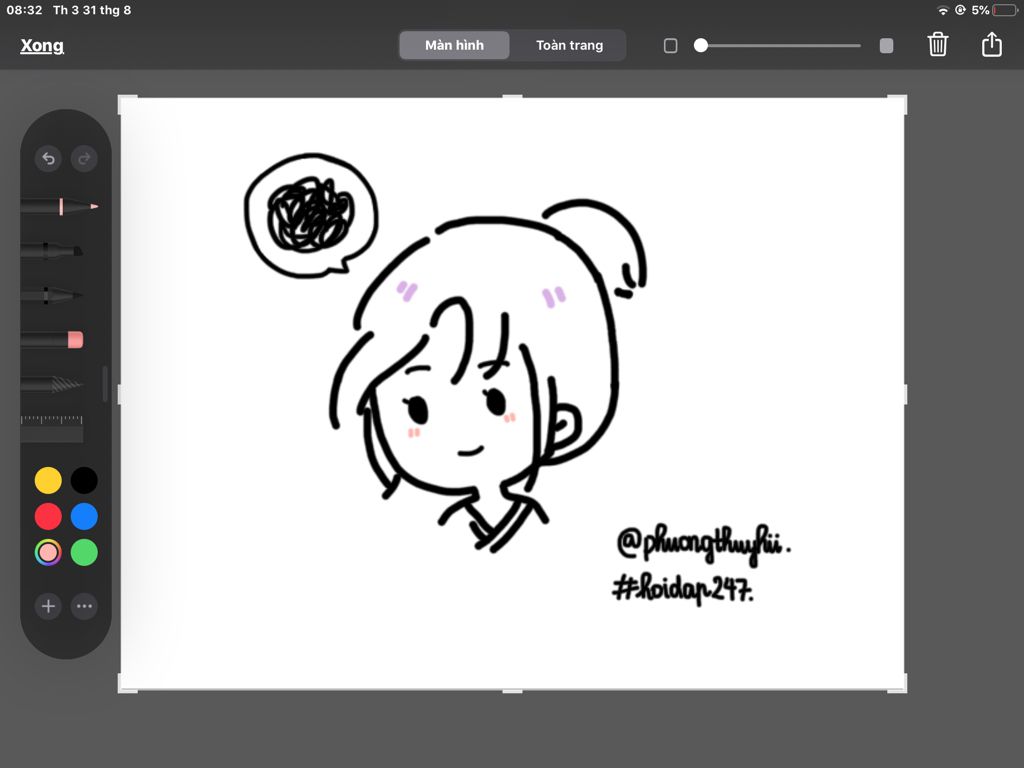Tap the 08:32 clock in status bar

24,10
